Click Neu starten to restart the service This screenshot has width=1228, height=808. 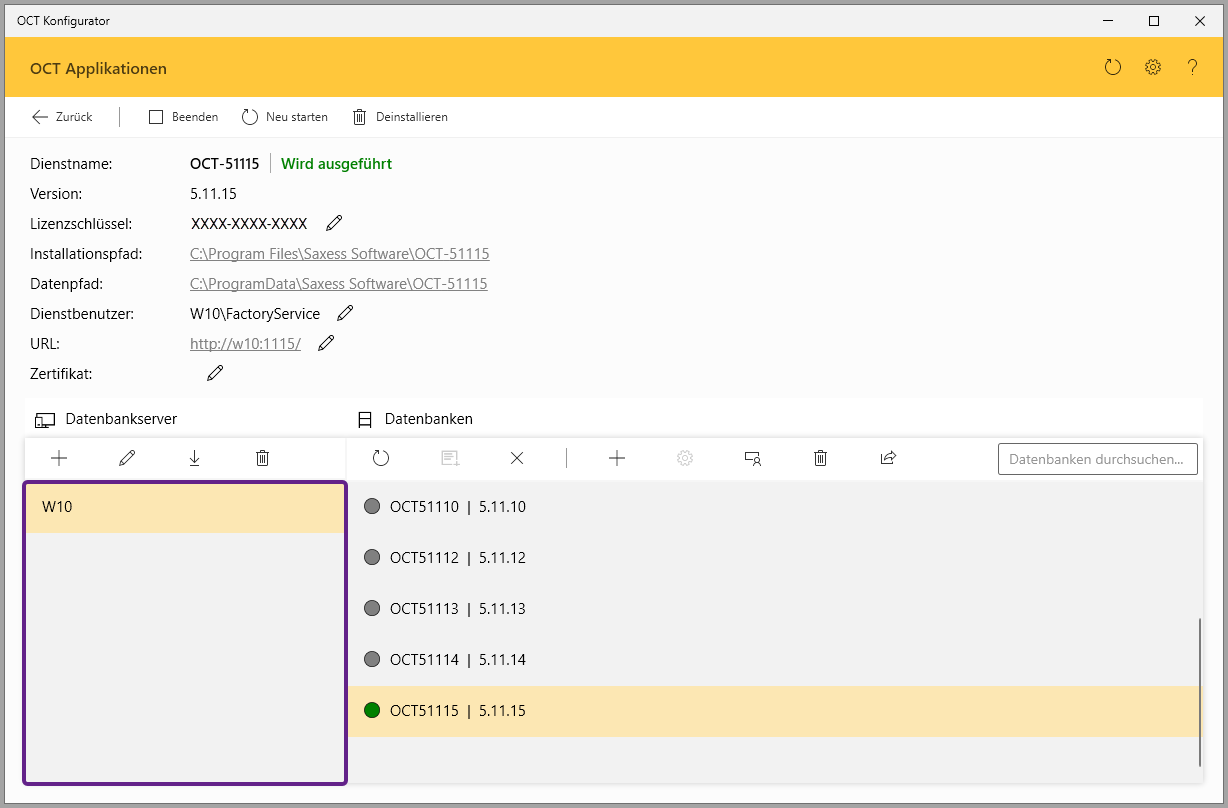click(285, 117)
